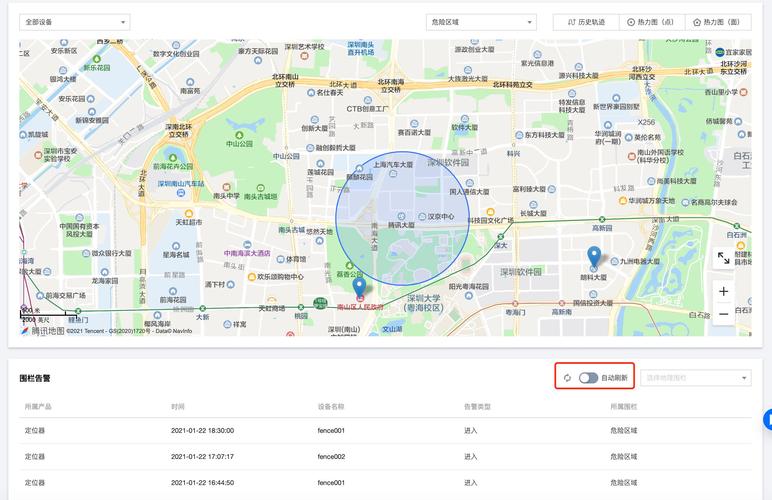Click the 香山里小学 school icon

coord(743,92)
